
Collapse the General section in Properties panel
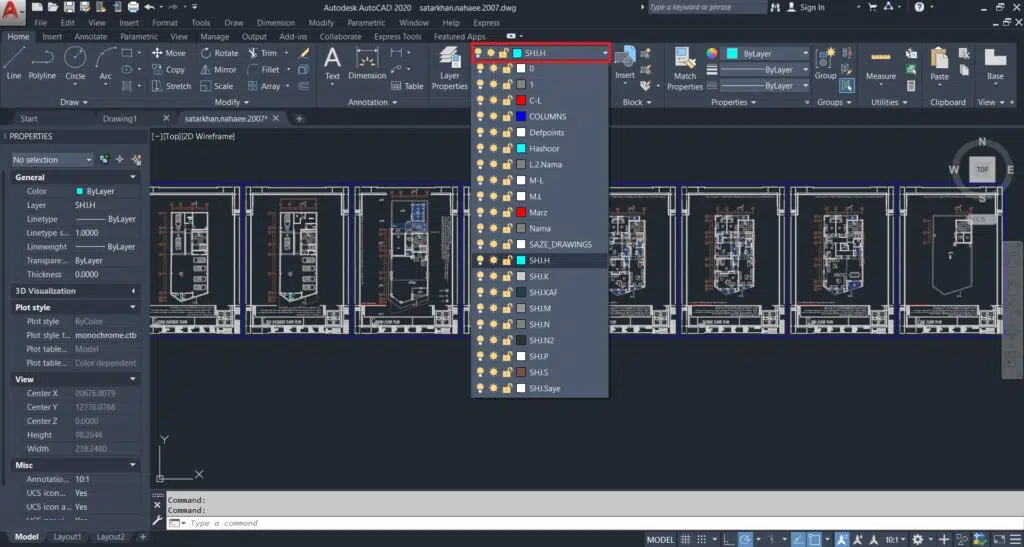tap(133, 177)
